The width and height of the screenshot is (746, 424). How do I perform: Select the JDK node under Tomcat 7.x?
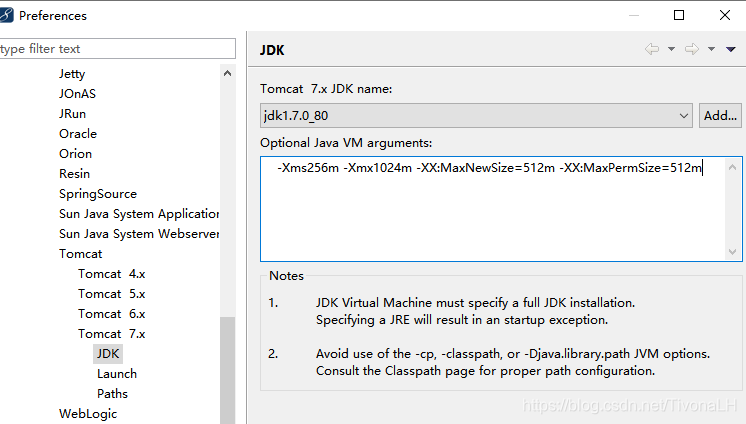[108, 354]
